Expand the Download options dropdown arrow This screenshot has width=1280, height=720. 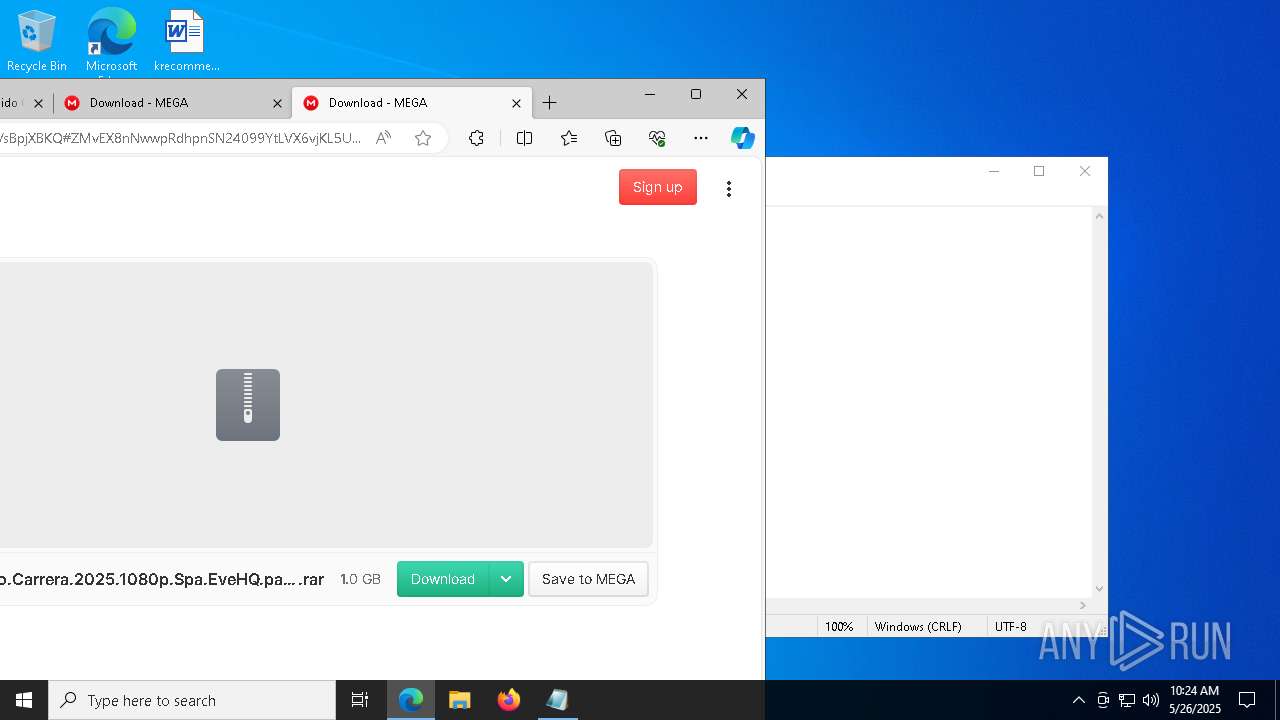pos(506,579)
